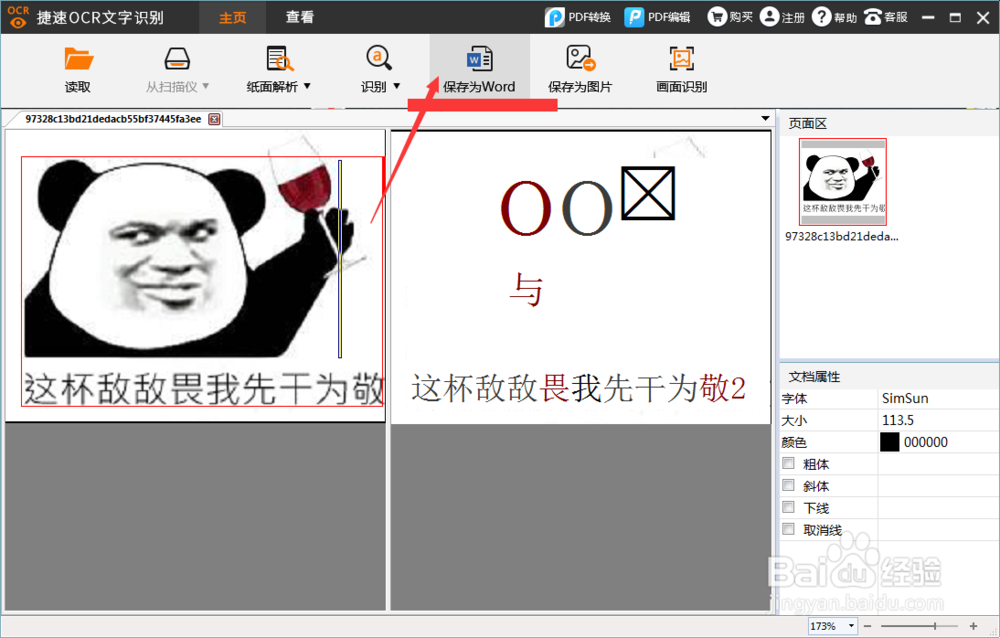Switch to the 查看 tab
Image resolution: width=1000 pixels, height=638 pixels.
[299, 17]
